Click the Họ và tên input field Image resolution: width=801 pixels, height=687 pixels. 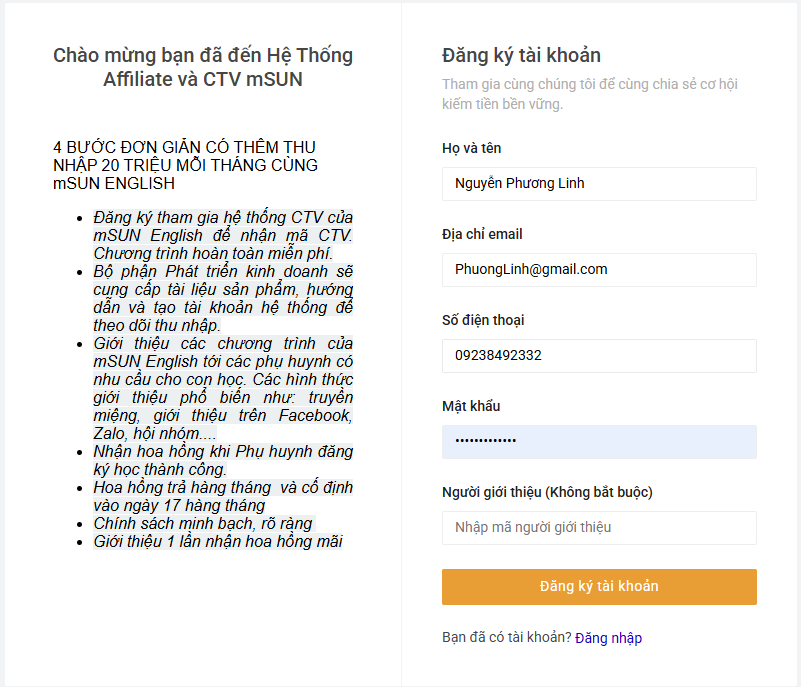click(x=599, y=184)
